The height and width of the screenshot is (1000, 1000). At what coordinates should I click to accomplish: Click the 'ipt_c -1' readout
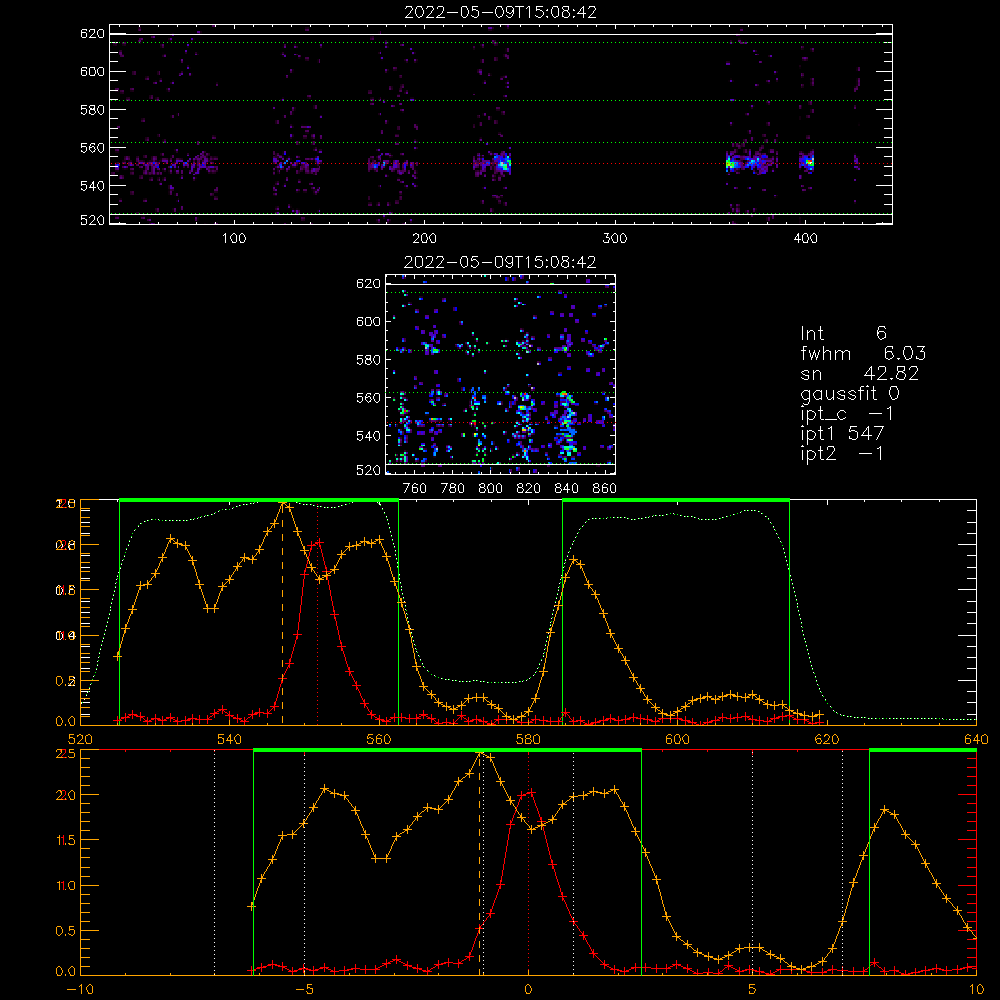tap(847, 414)
